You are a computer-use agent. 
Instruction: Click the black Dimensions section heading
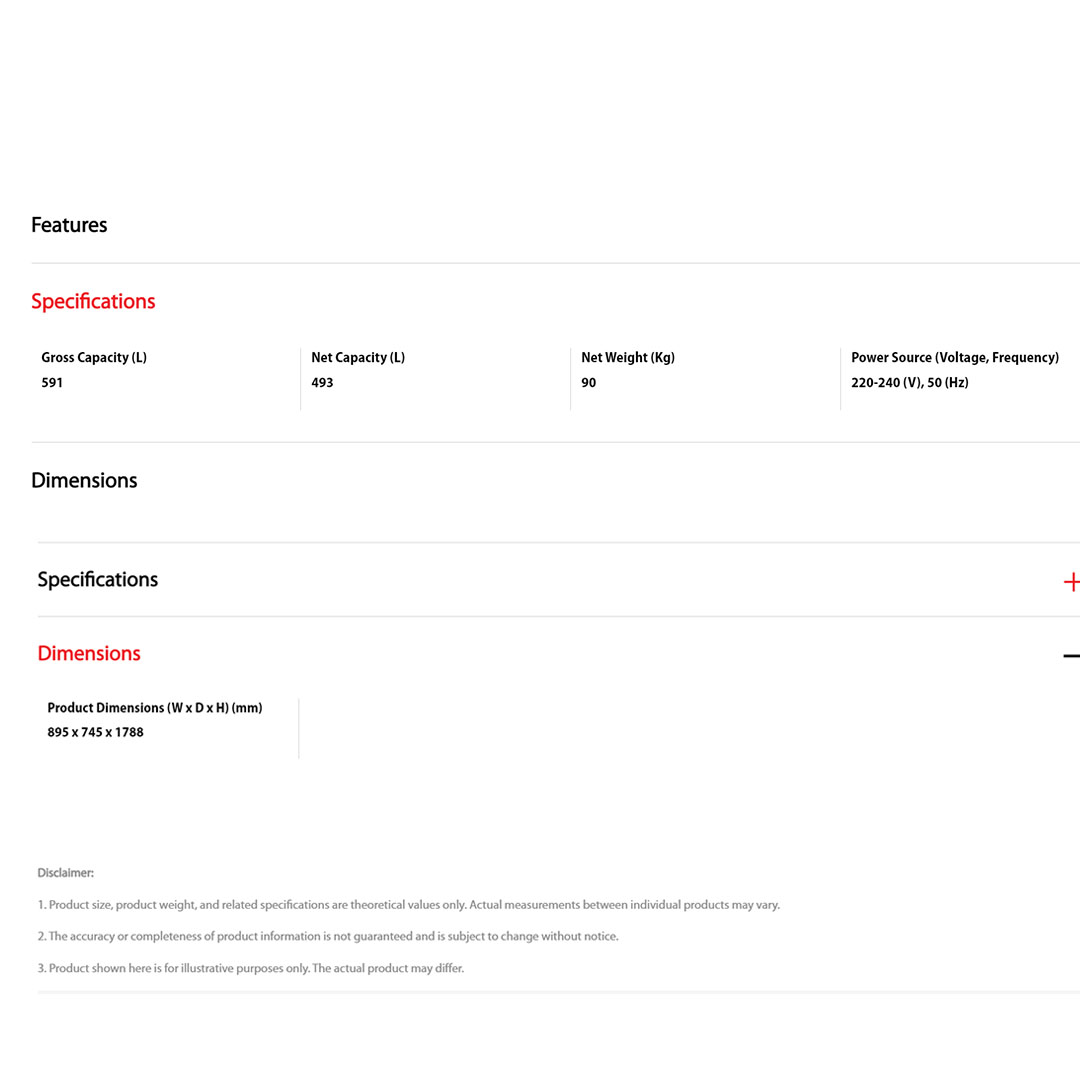click(84, 480)
